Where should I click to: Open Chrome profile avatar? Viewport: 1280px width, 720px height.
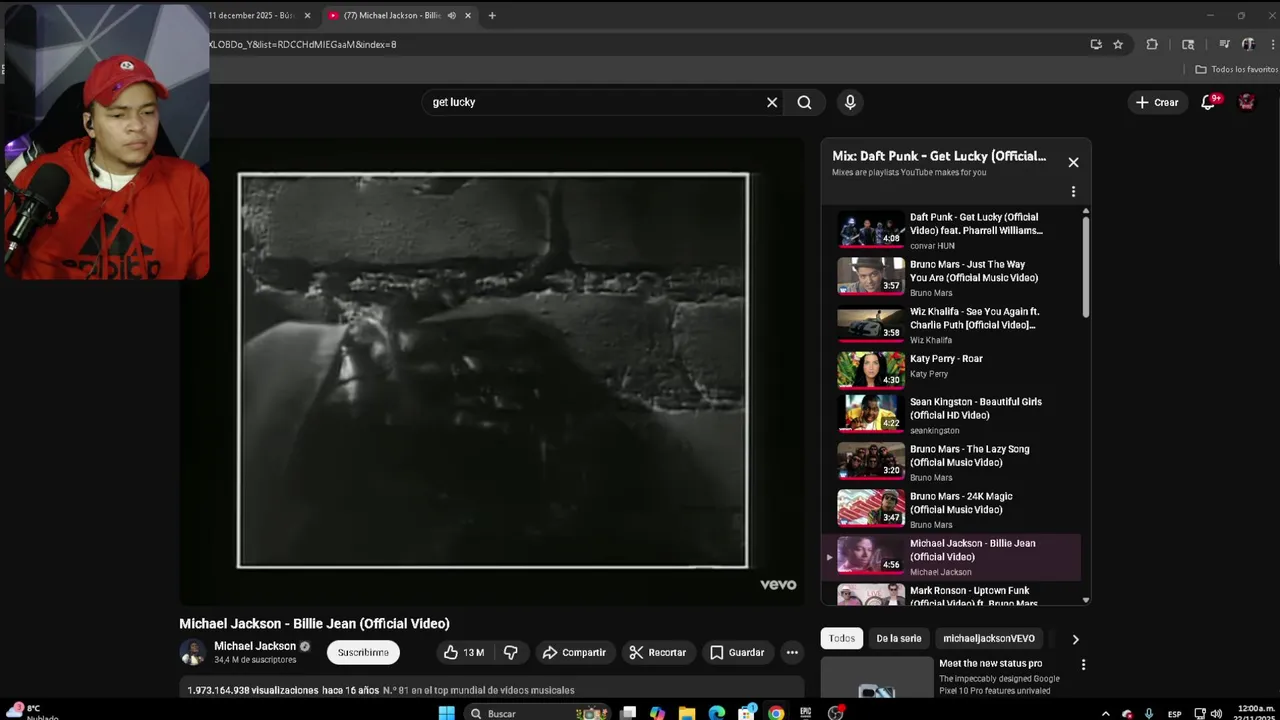[1248, 44]
